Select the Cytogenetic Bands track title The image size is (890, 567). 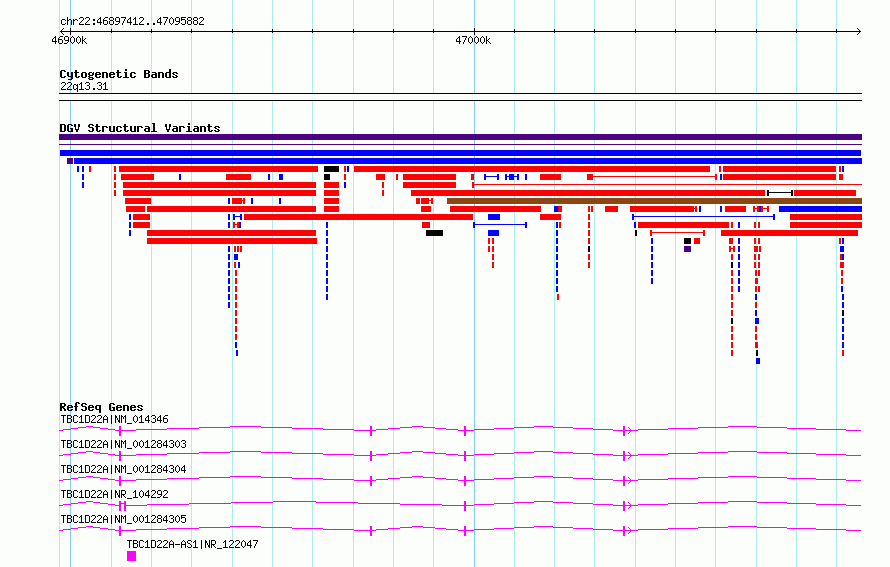point(119,74)
